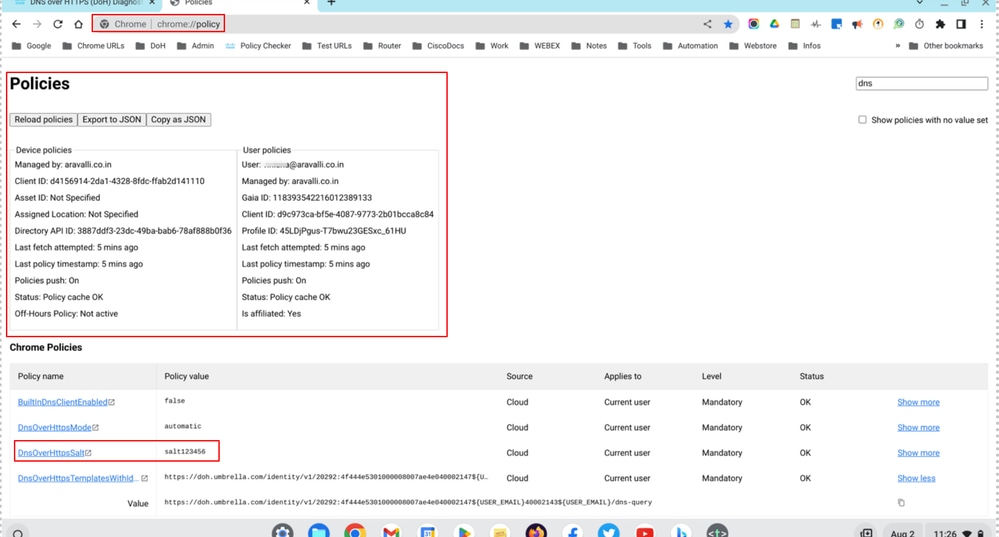Click the stopwatch extension icon
This screenshot has height=537, width=999.
919,24
